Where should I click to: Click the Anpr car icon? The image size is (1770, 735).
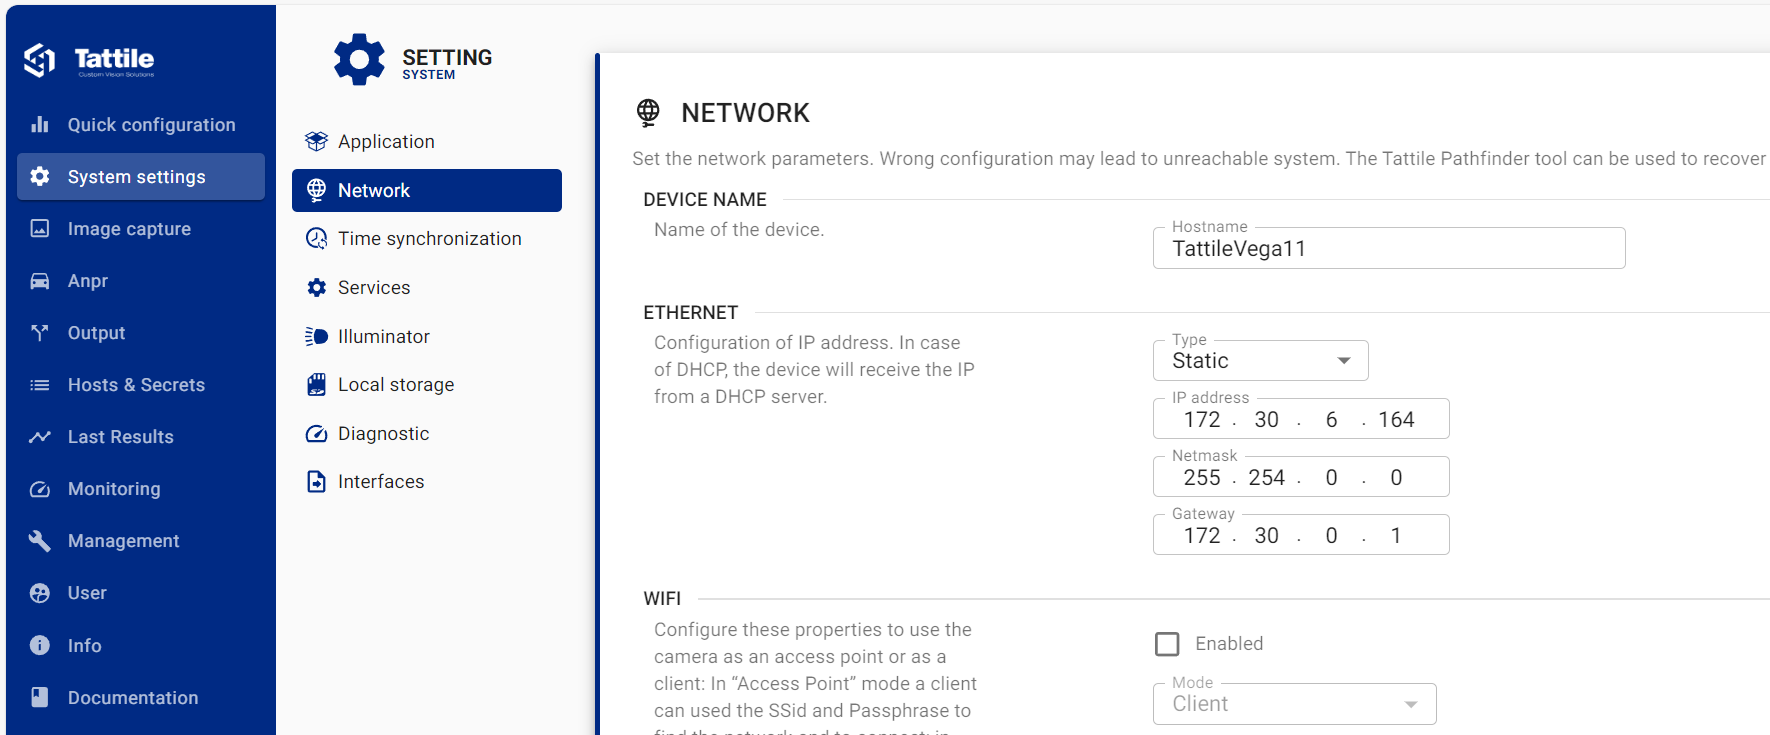tap(40, 281)
